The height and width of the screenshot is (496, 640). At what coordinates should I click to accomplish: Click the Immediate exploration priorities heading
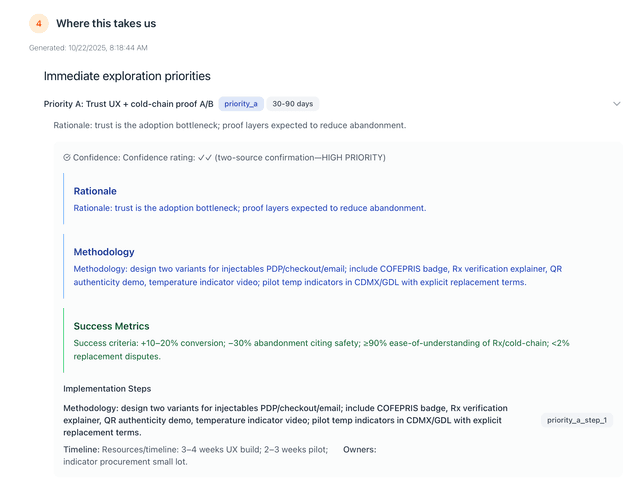point(127,76)
